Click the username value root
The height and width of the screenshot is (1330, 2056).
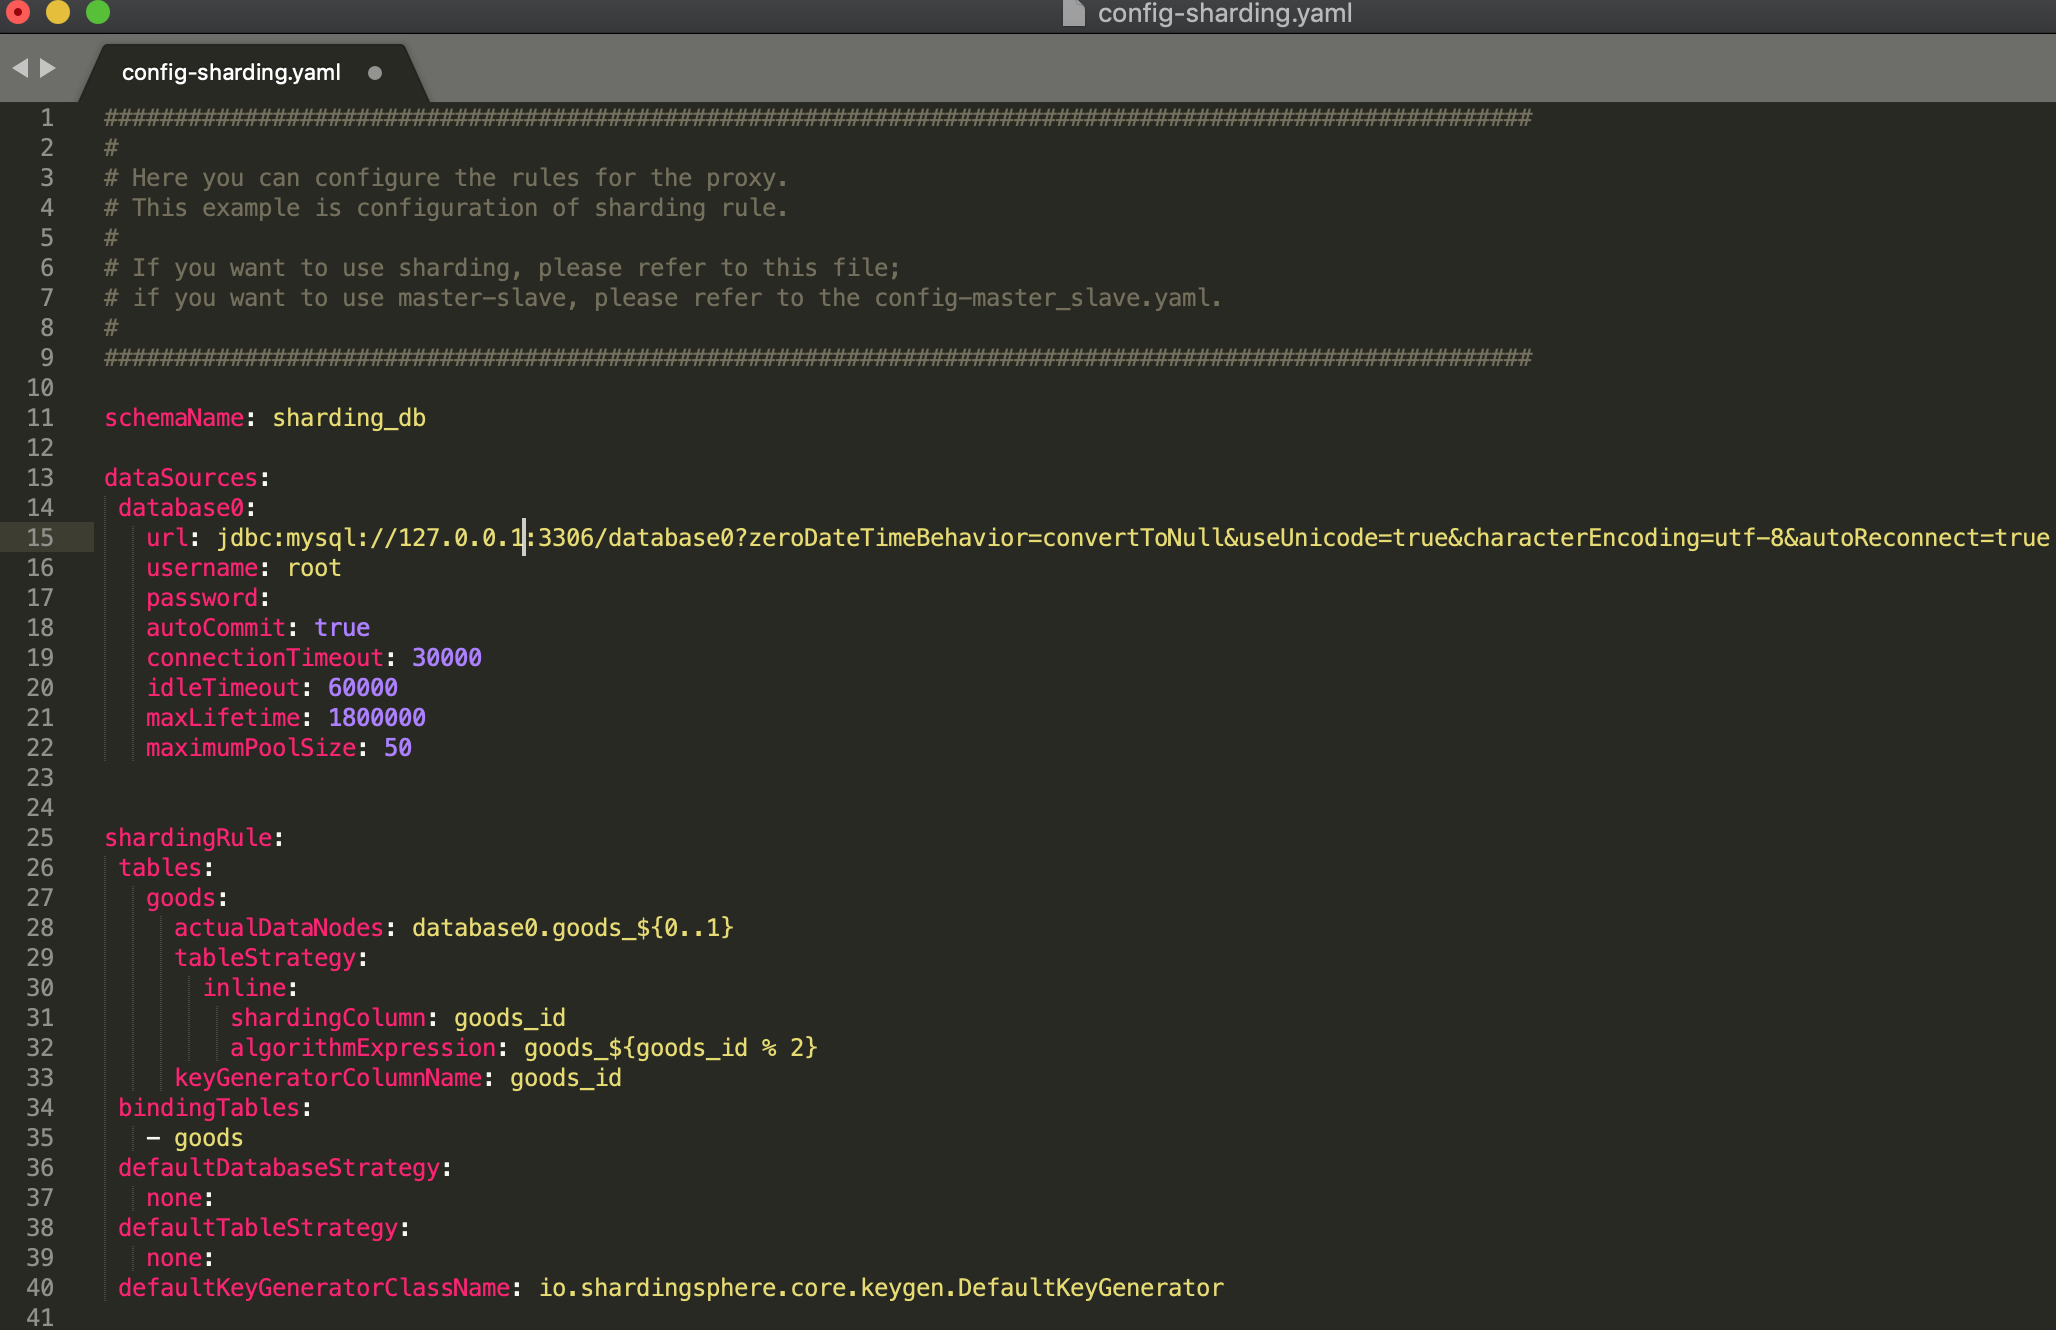pyautogui.click(x=314, y=567)
